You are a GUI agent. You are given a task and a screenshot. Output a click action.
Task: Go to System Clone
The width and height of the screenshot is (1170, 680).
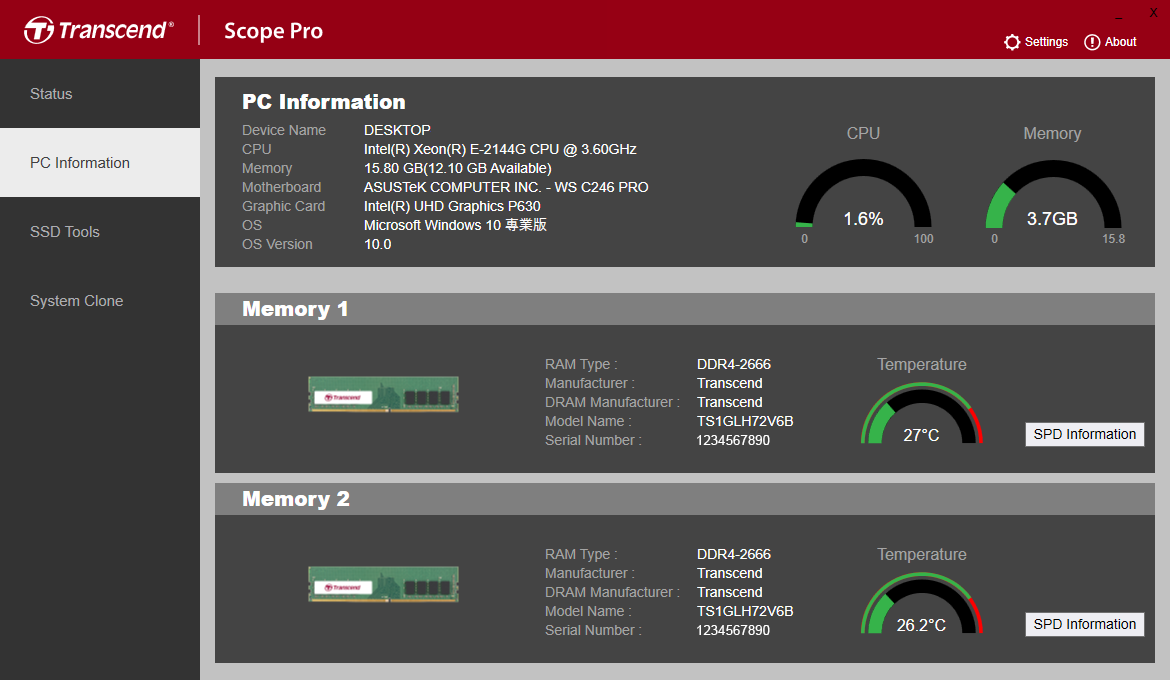click(x=100, y=301)
